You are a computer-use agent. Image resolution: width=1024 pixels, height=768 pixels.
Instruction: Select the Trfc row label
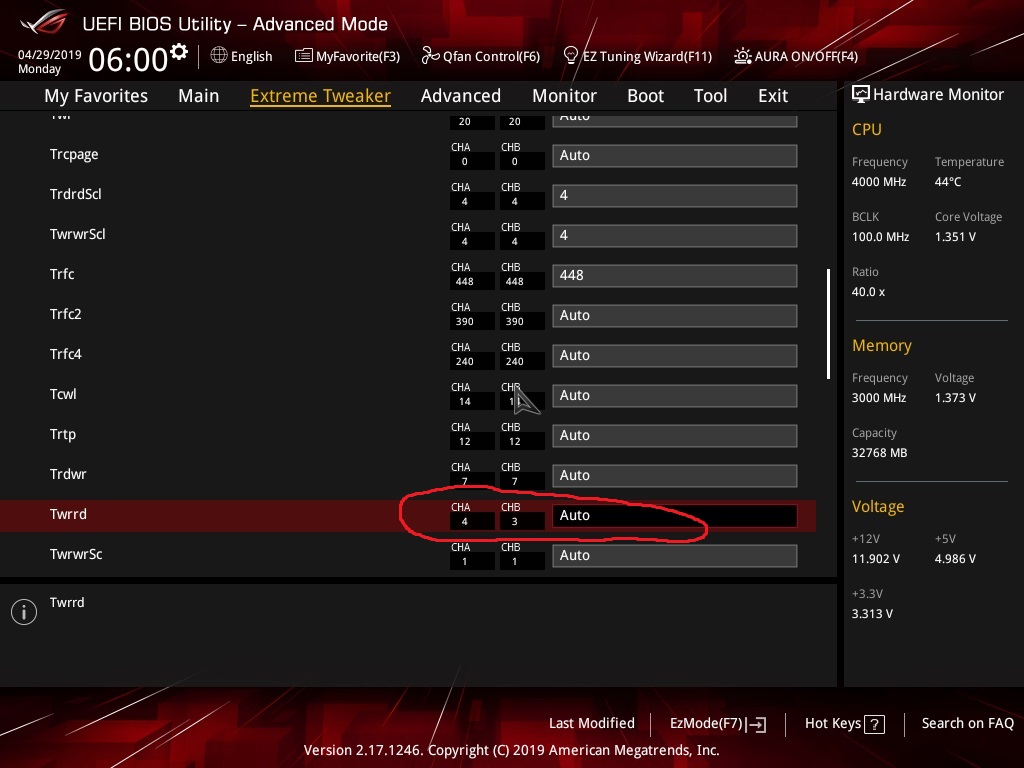coord(62,274)
